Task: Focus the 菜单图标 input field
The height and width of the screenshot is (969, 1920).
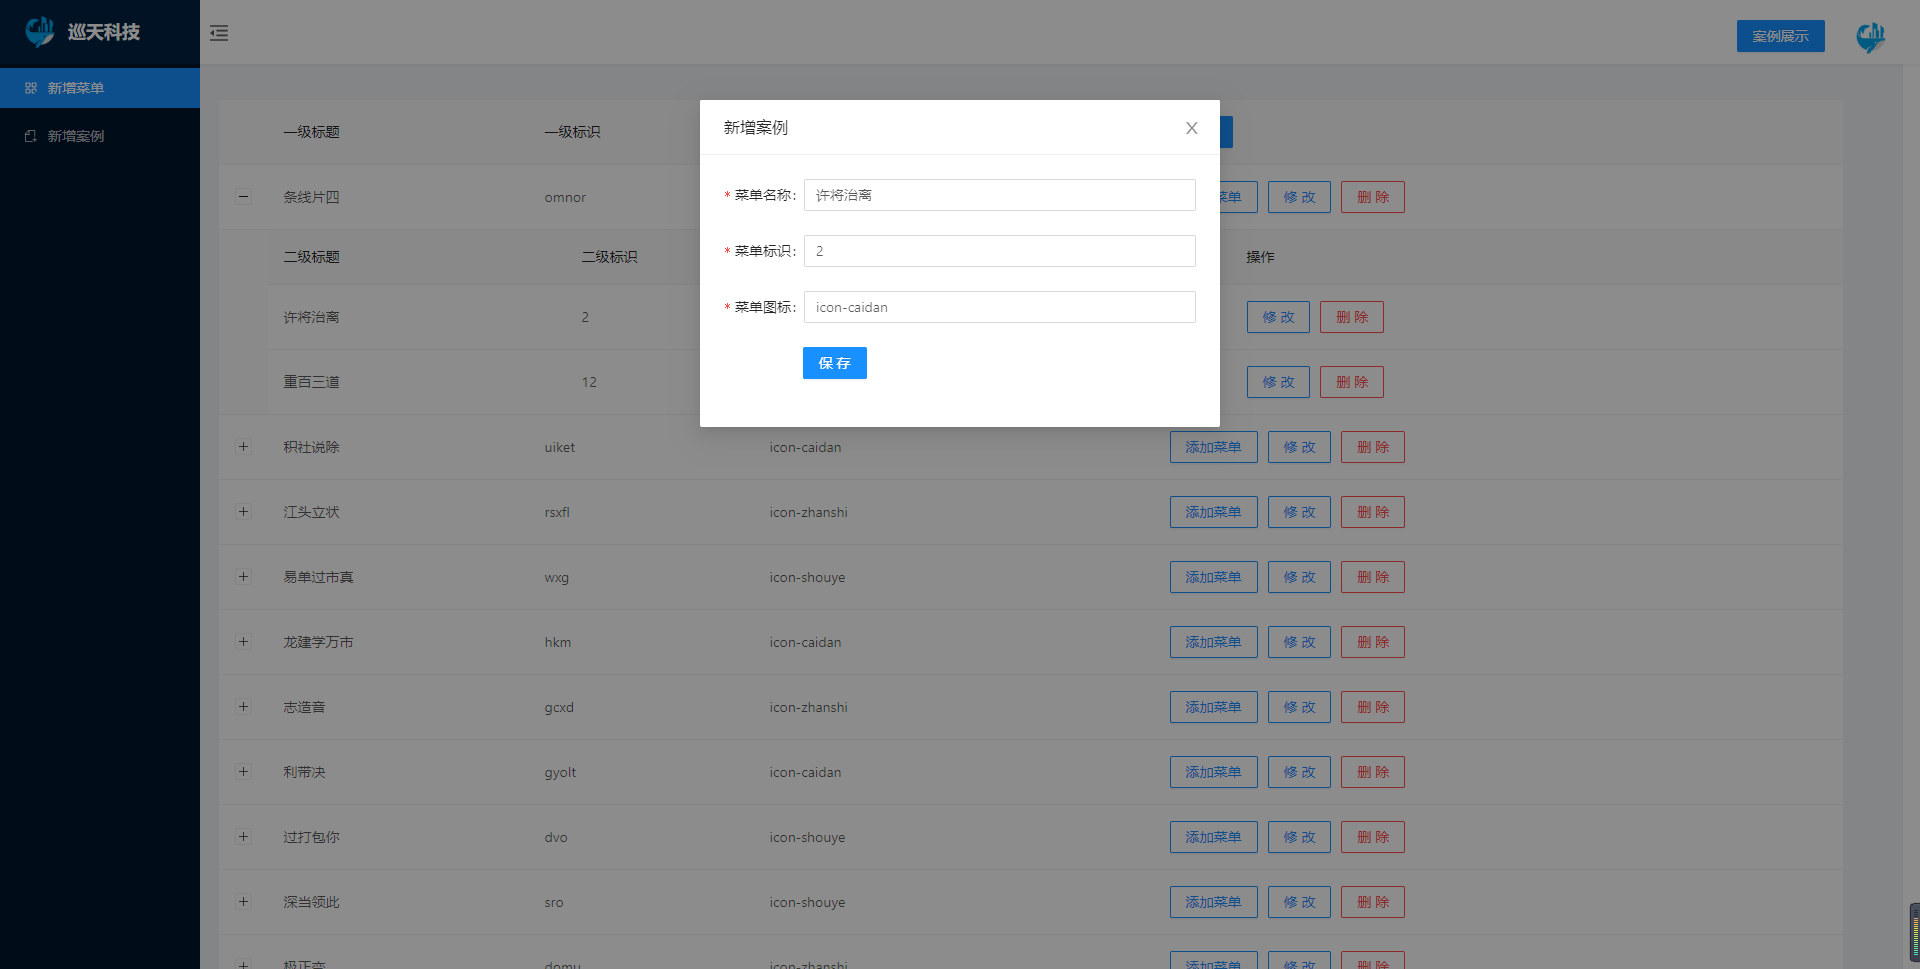Action: (x=1000, y=307)
